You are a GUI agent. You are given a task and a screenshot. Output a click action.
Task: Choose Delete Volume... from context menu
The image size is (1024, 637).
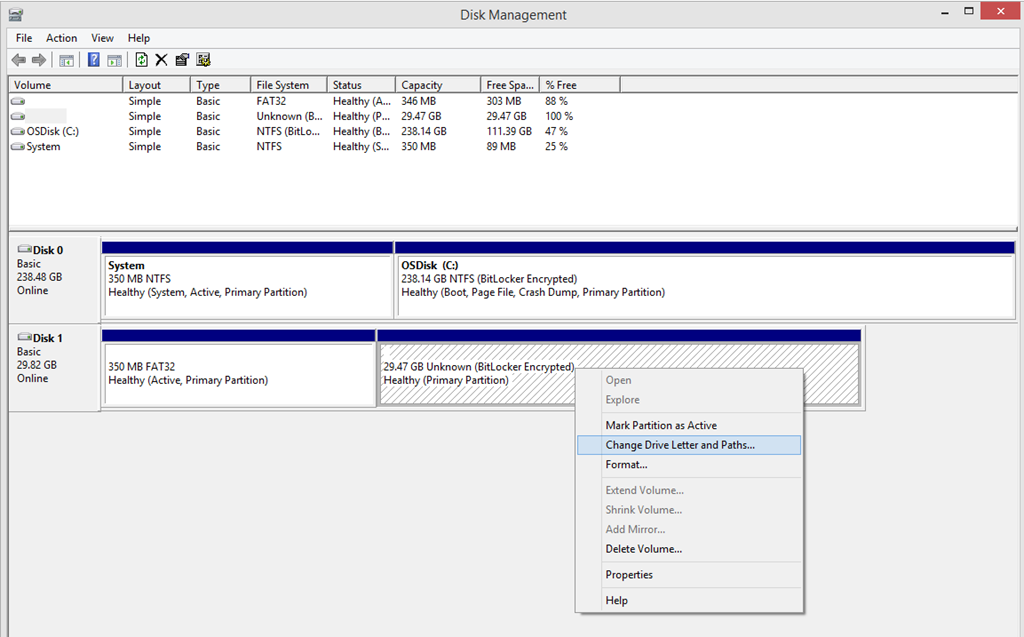[643, 549]
